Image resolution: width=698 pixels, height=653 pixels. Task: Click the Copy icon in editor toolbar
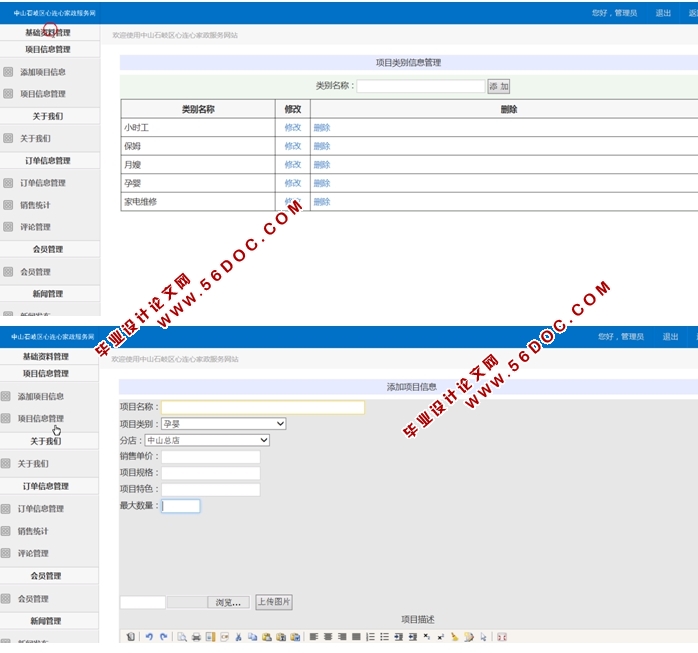pyautogui.click(x=252, y=637)
